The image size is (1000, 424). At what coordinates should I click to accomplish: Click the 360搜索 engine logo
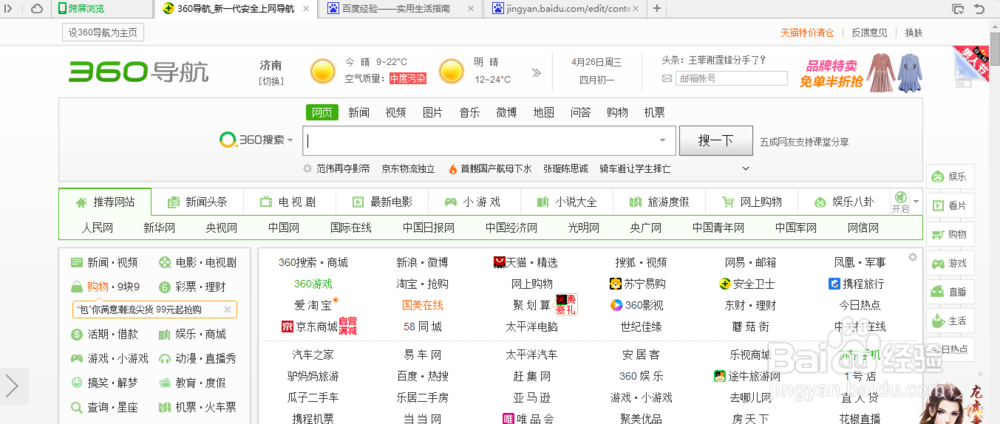pyautogui.click(x=251, y=140)
